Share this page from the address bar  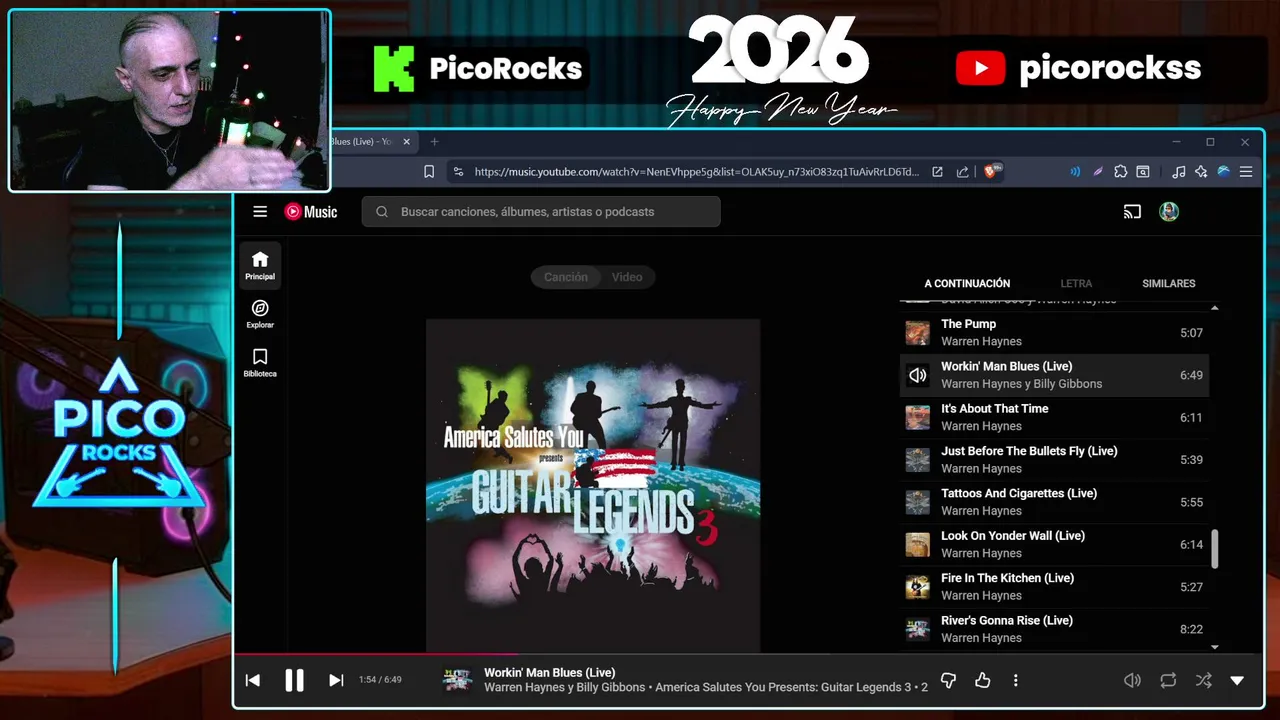point(962,172)
